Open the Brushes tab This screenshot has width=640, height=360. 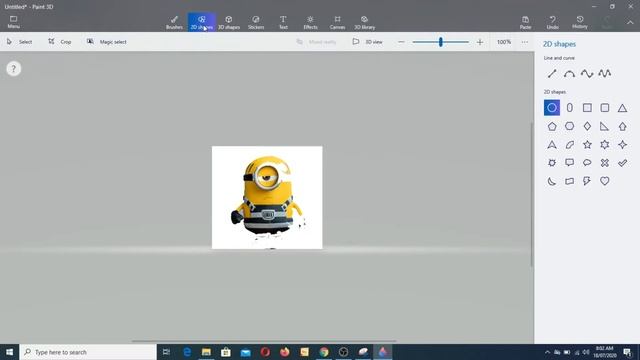point(174,22)
